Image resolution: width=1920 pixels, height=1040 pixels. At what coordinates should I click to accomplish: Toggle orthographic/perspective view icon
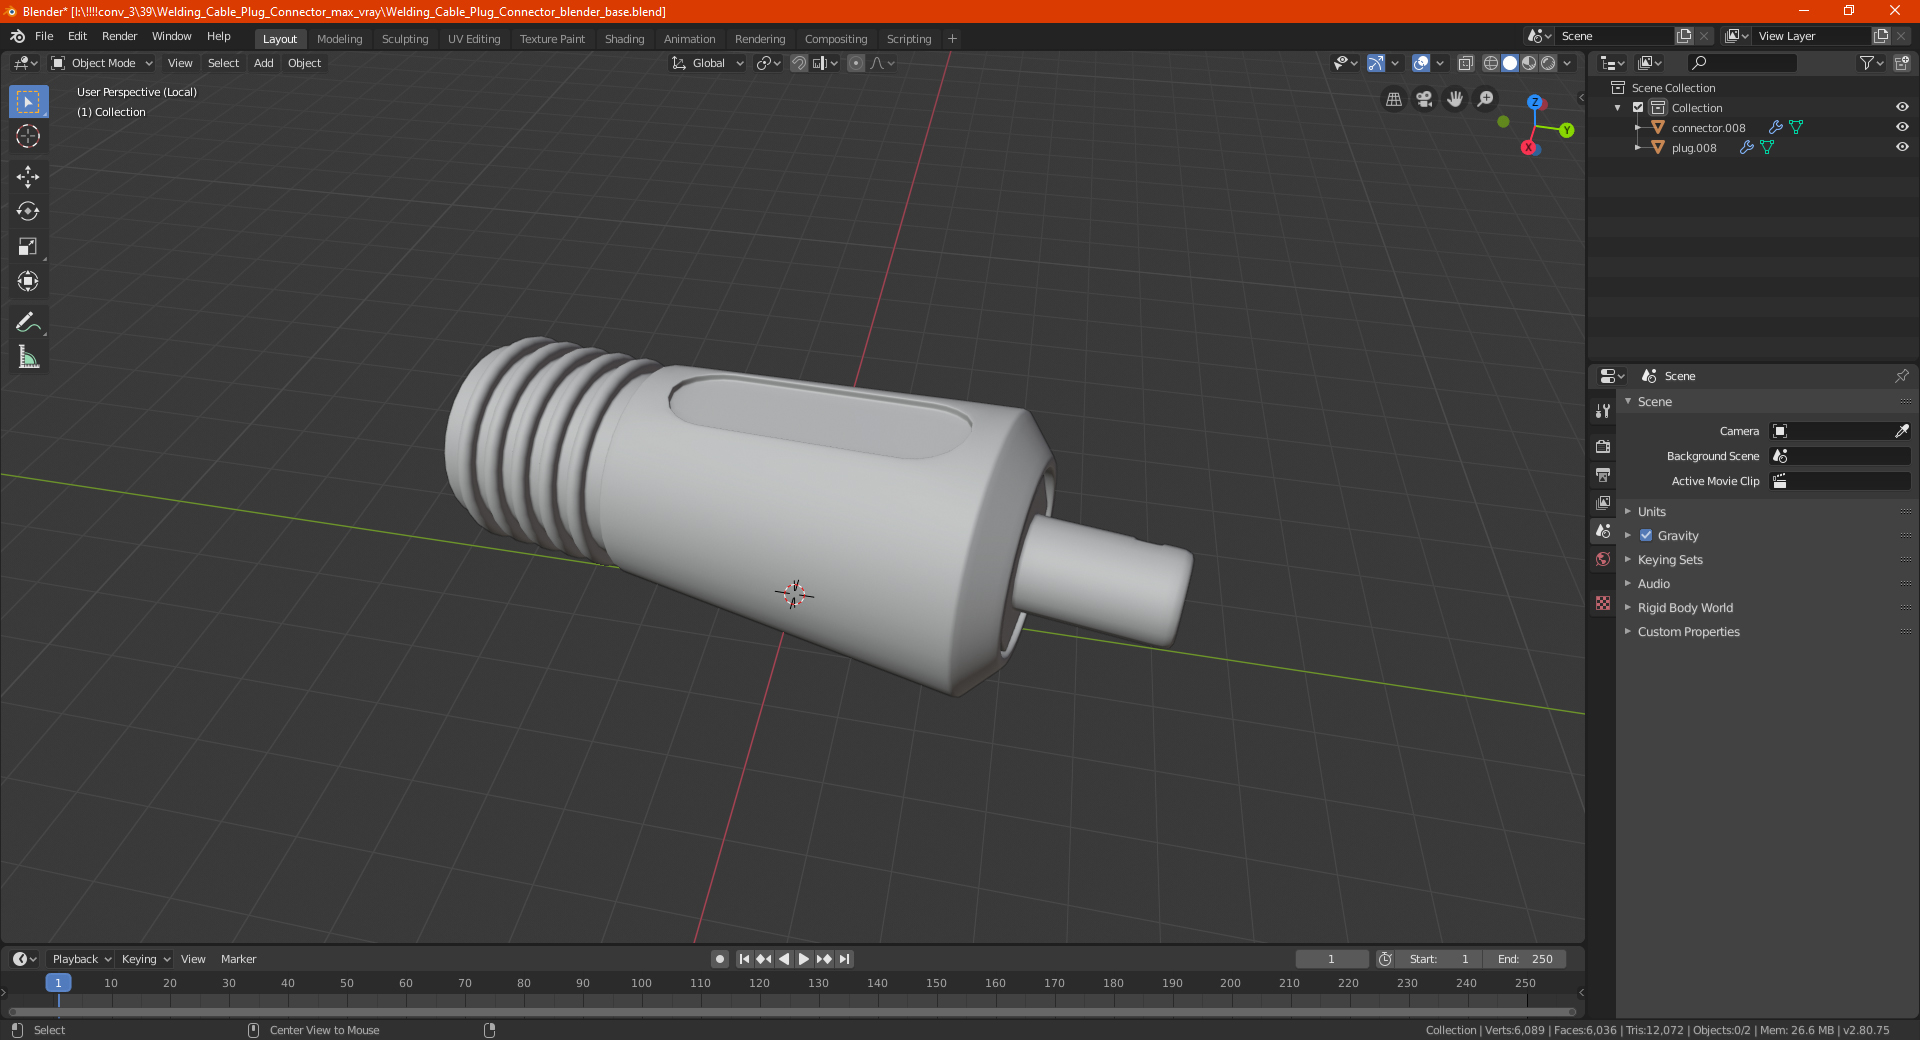coord(1393,99)
